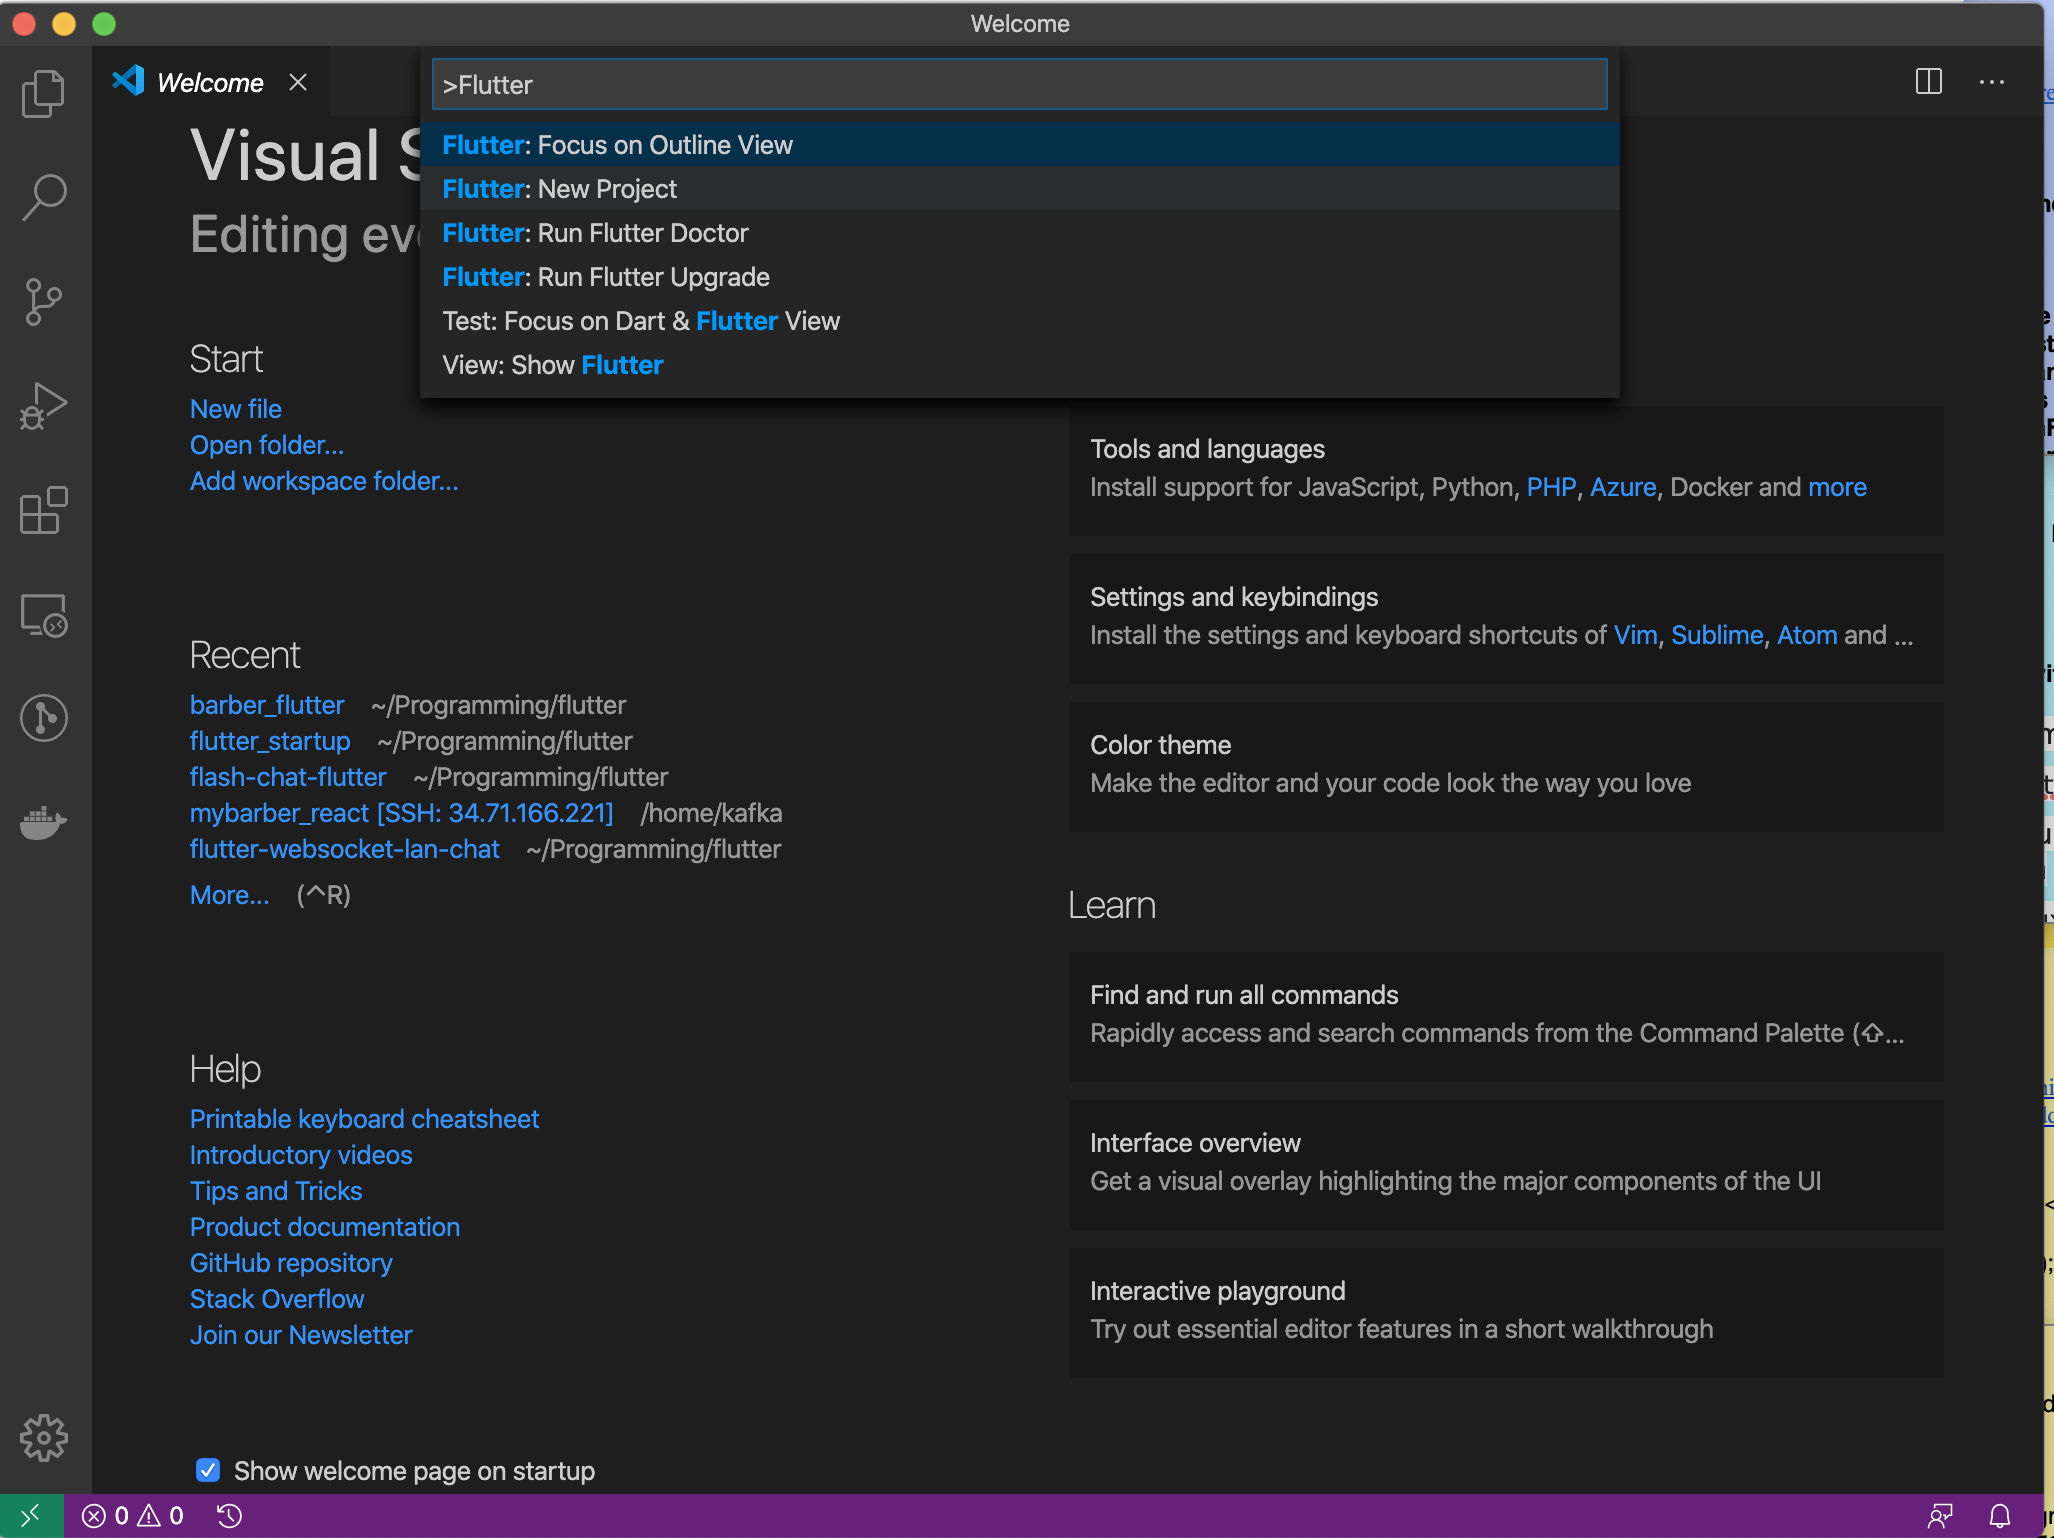This screenshot has width=2054, height=1538.
Task: Open the Remote Explorer view
Action: [x=44, y=615]
